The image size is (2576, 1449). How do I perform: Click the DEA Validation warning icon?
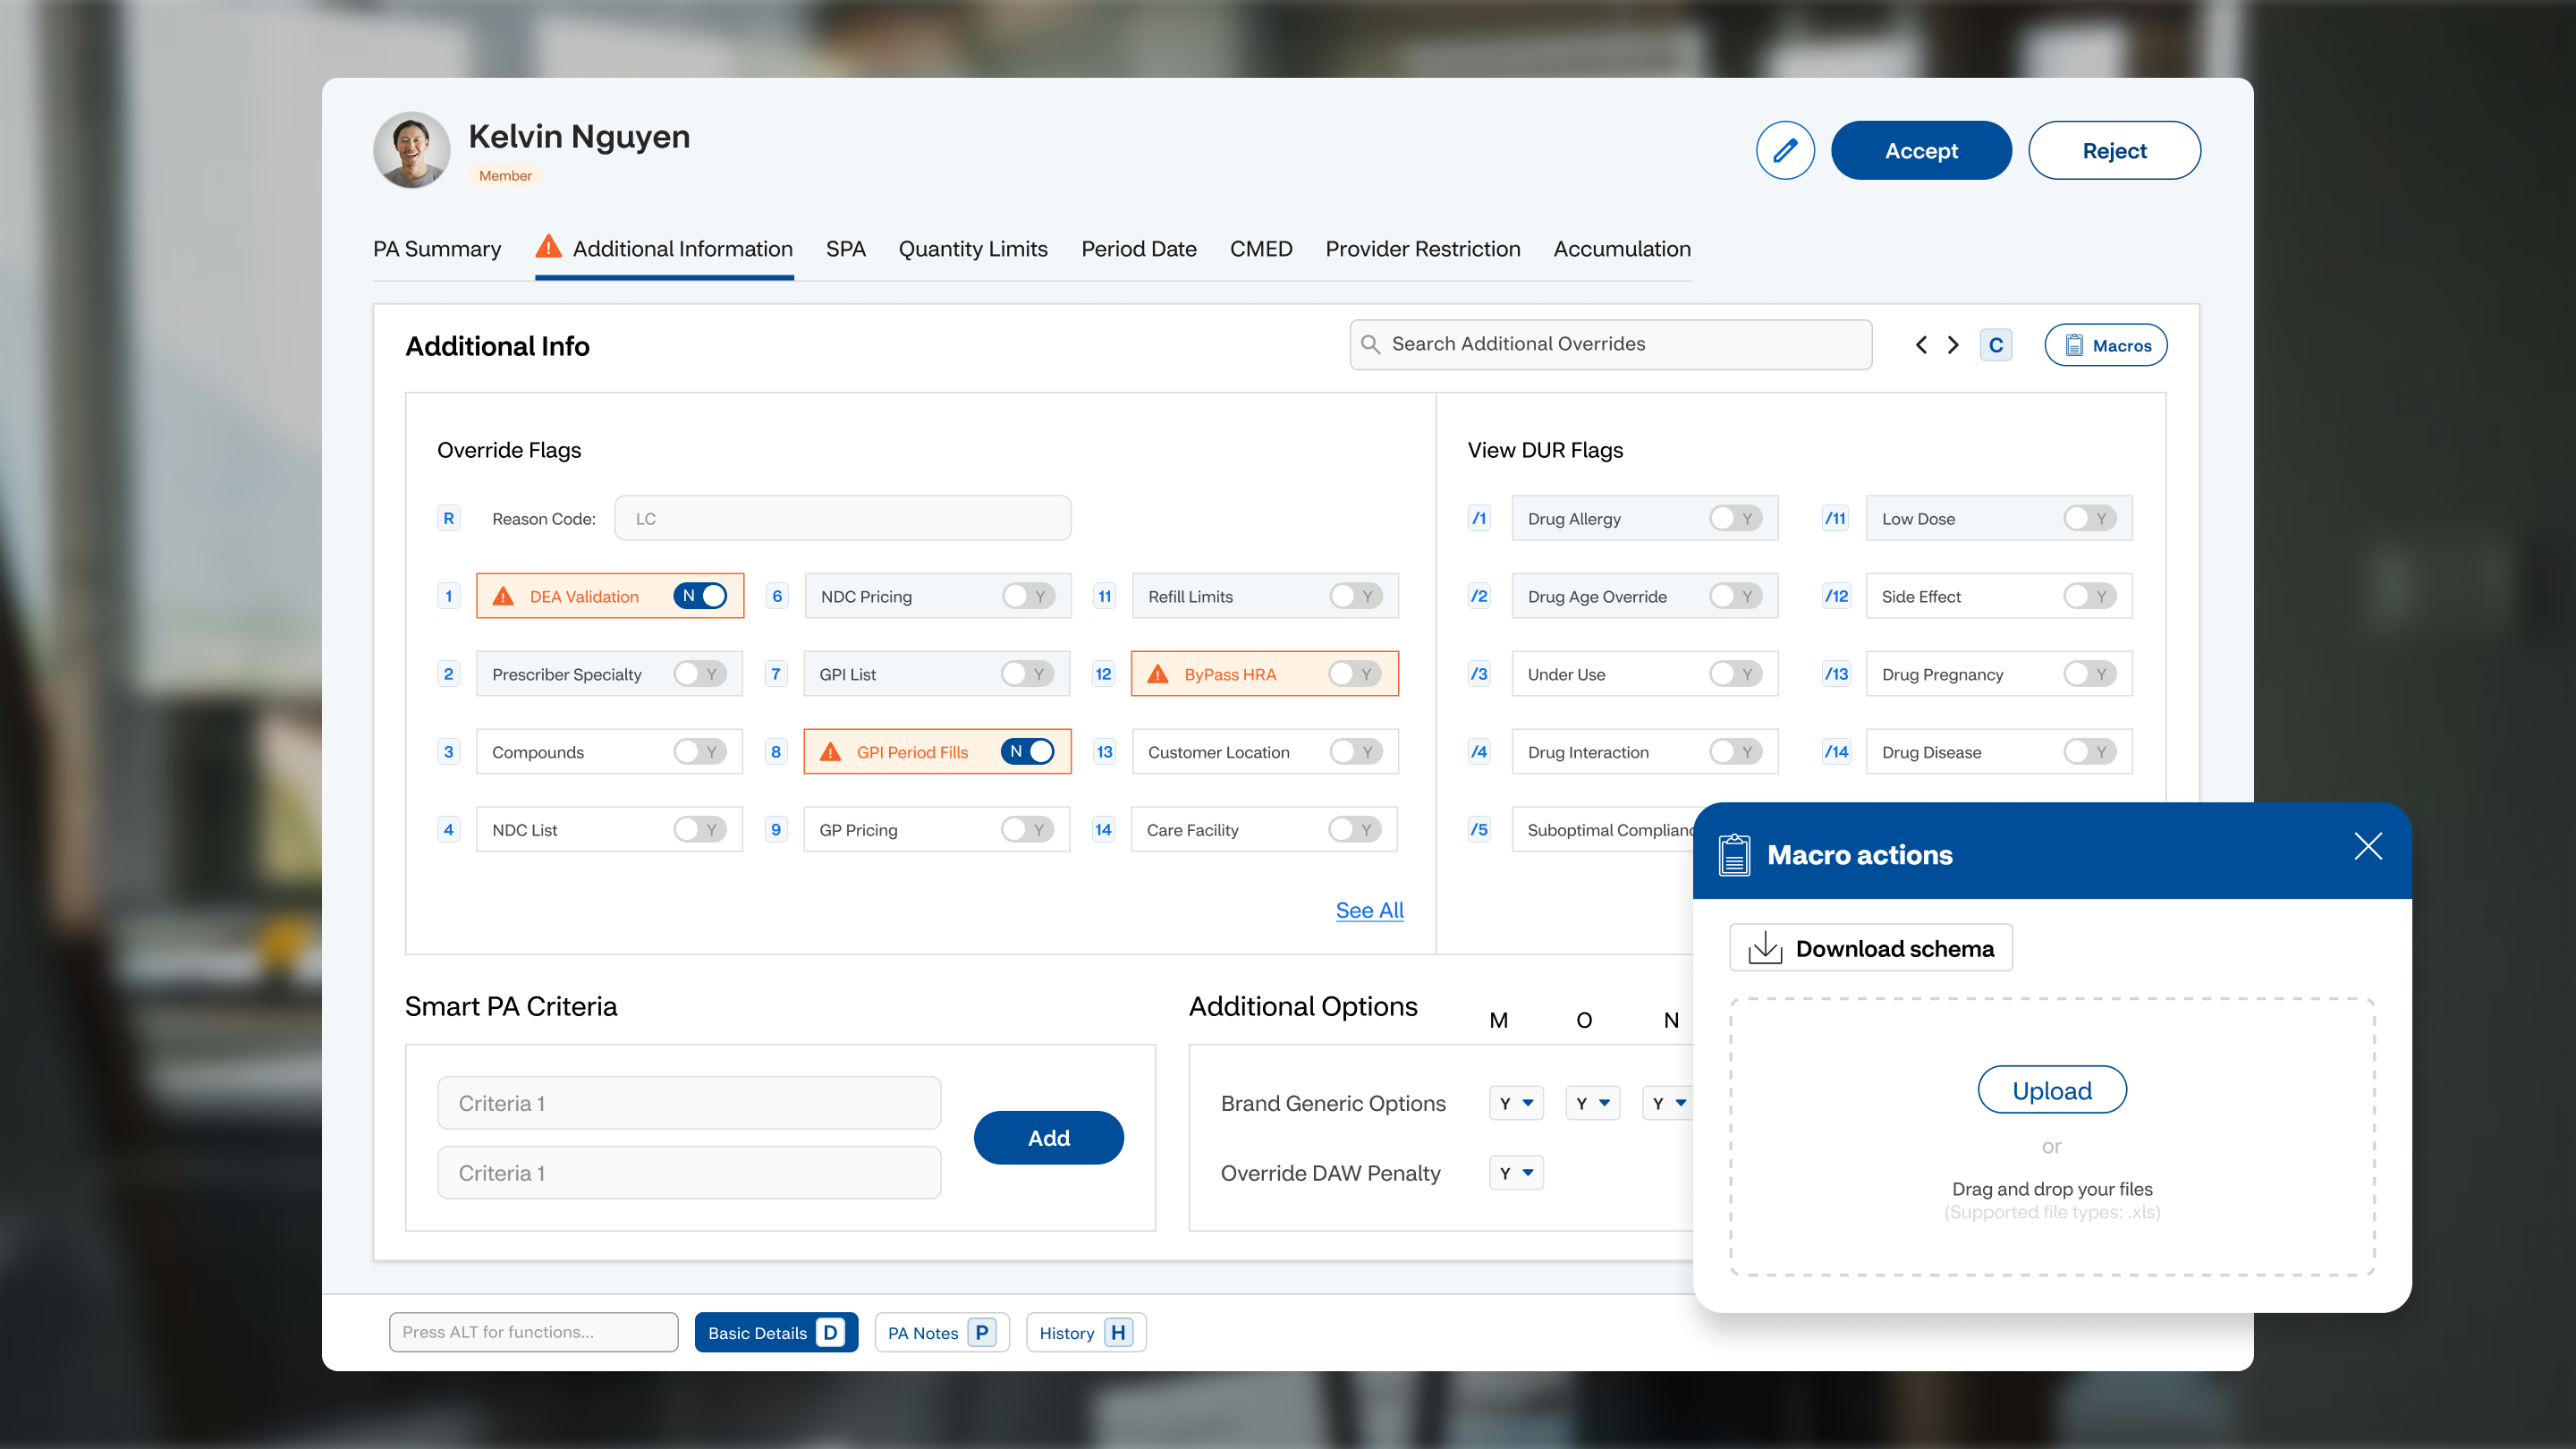pos(503,596)
